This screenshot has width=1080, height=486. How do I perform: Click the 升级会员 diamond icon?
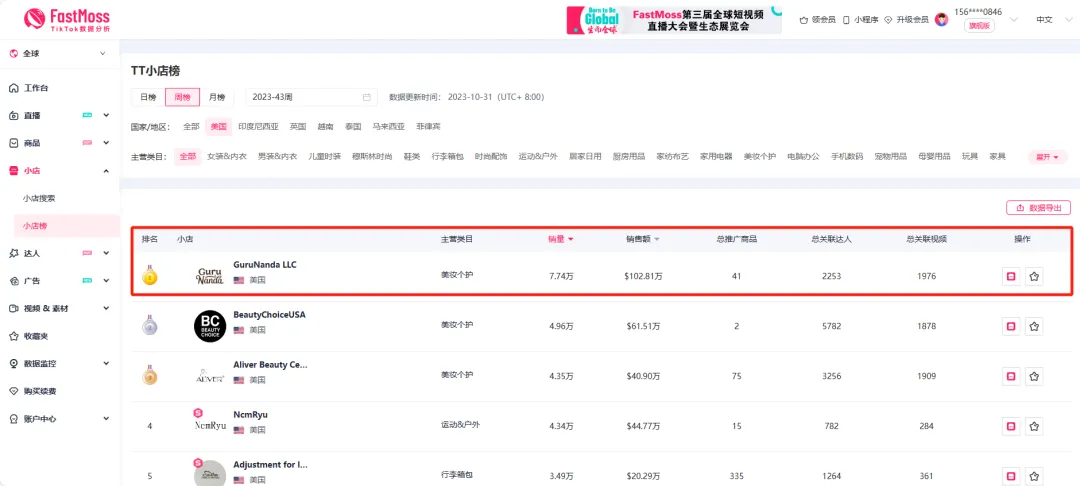888,20
